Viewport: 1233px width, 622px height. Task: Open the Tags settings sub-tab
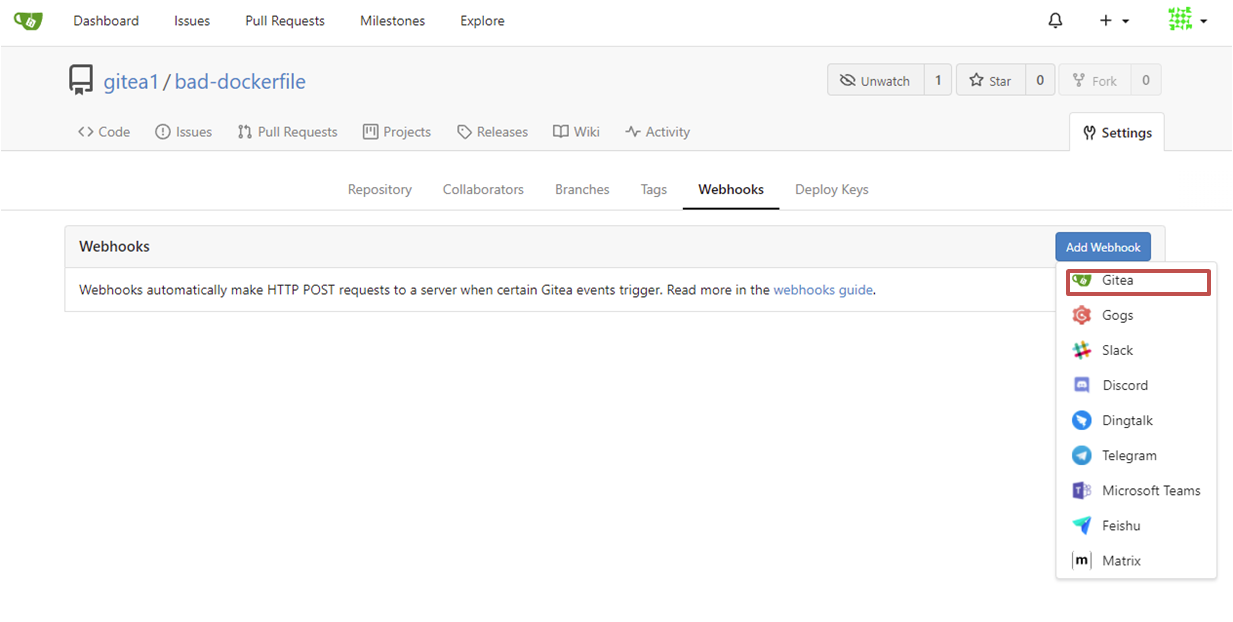click(x=654, y=190)
